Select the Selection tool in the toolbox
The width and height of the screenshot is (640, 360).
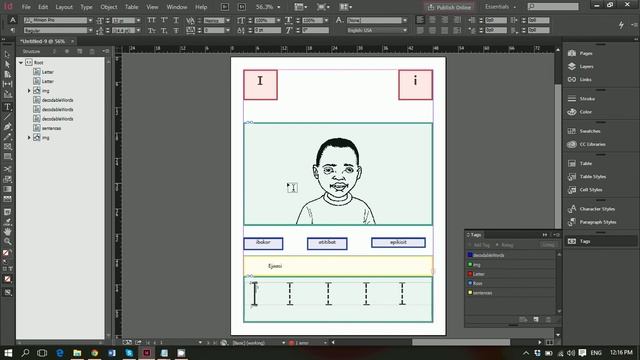(x=7, y=54)
